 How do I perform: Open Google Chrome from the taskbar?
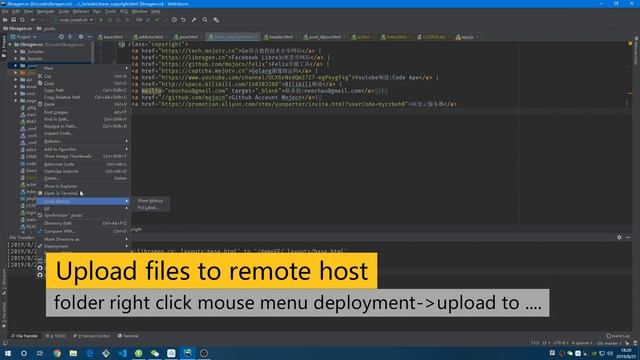[x=57, y=353]
